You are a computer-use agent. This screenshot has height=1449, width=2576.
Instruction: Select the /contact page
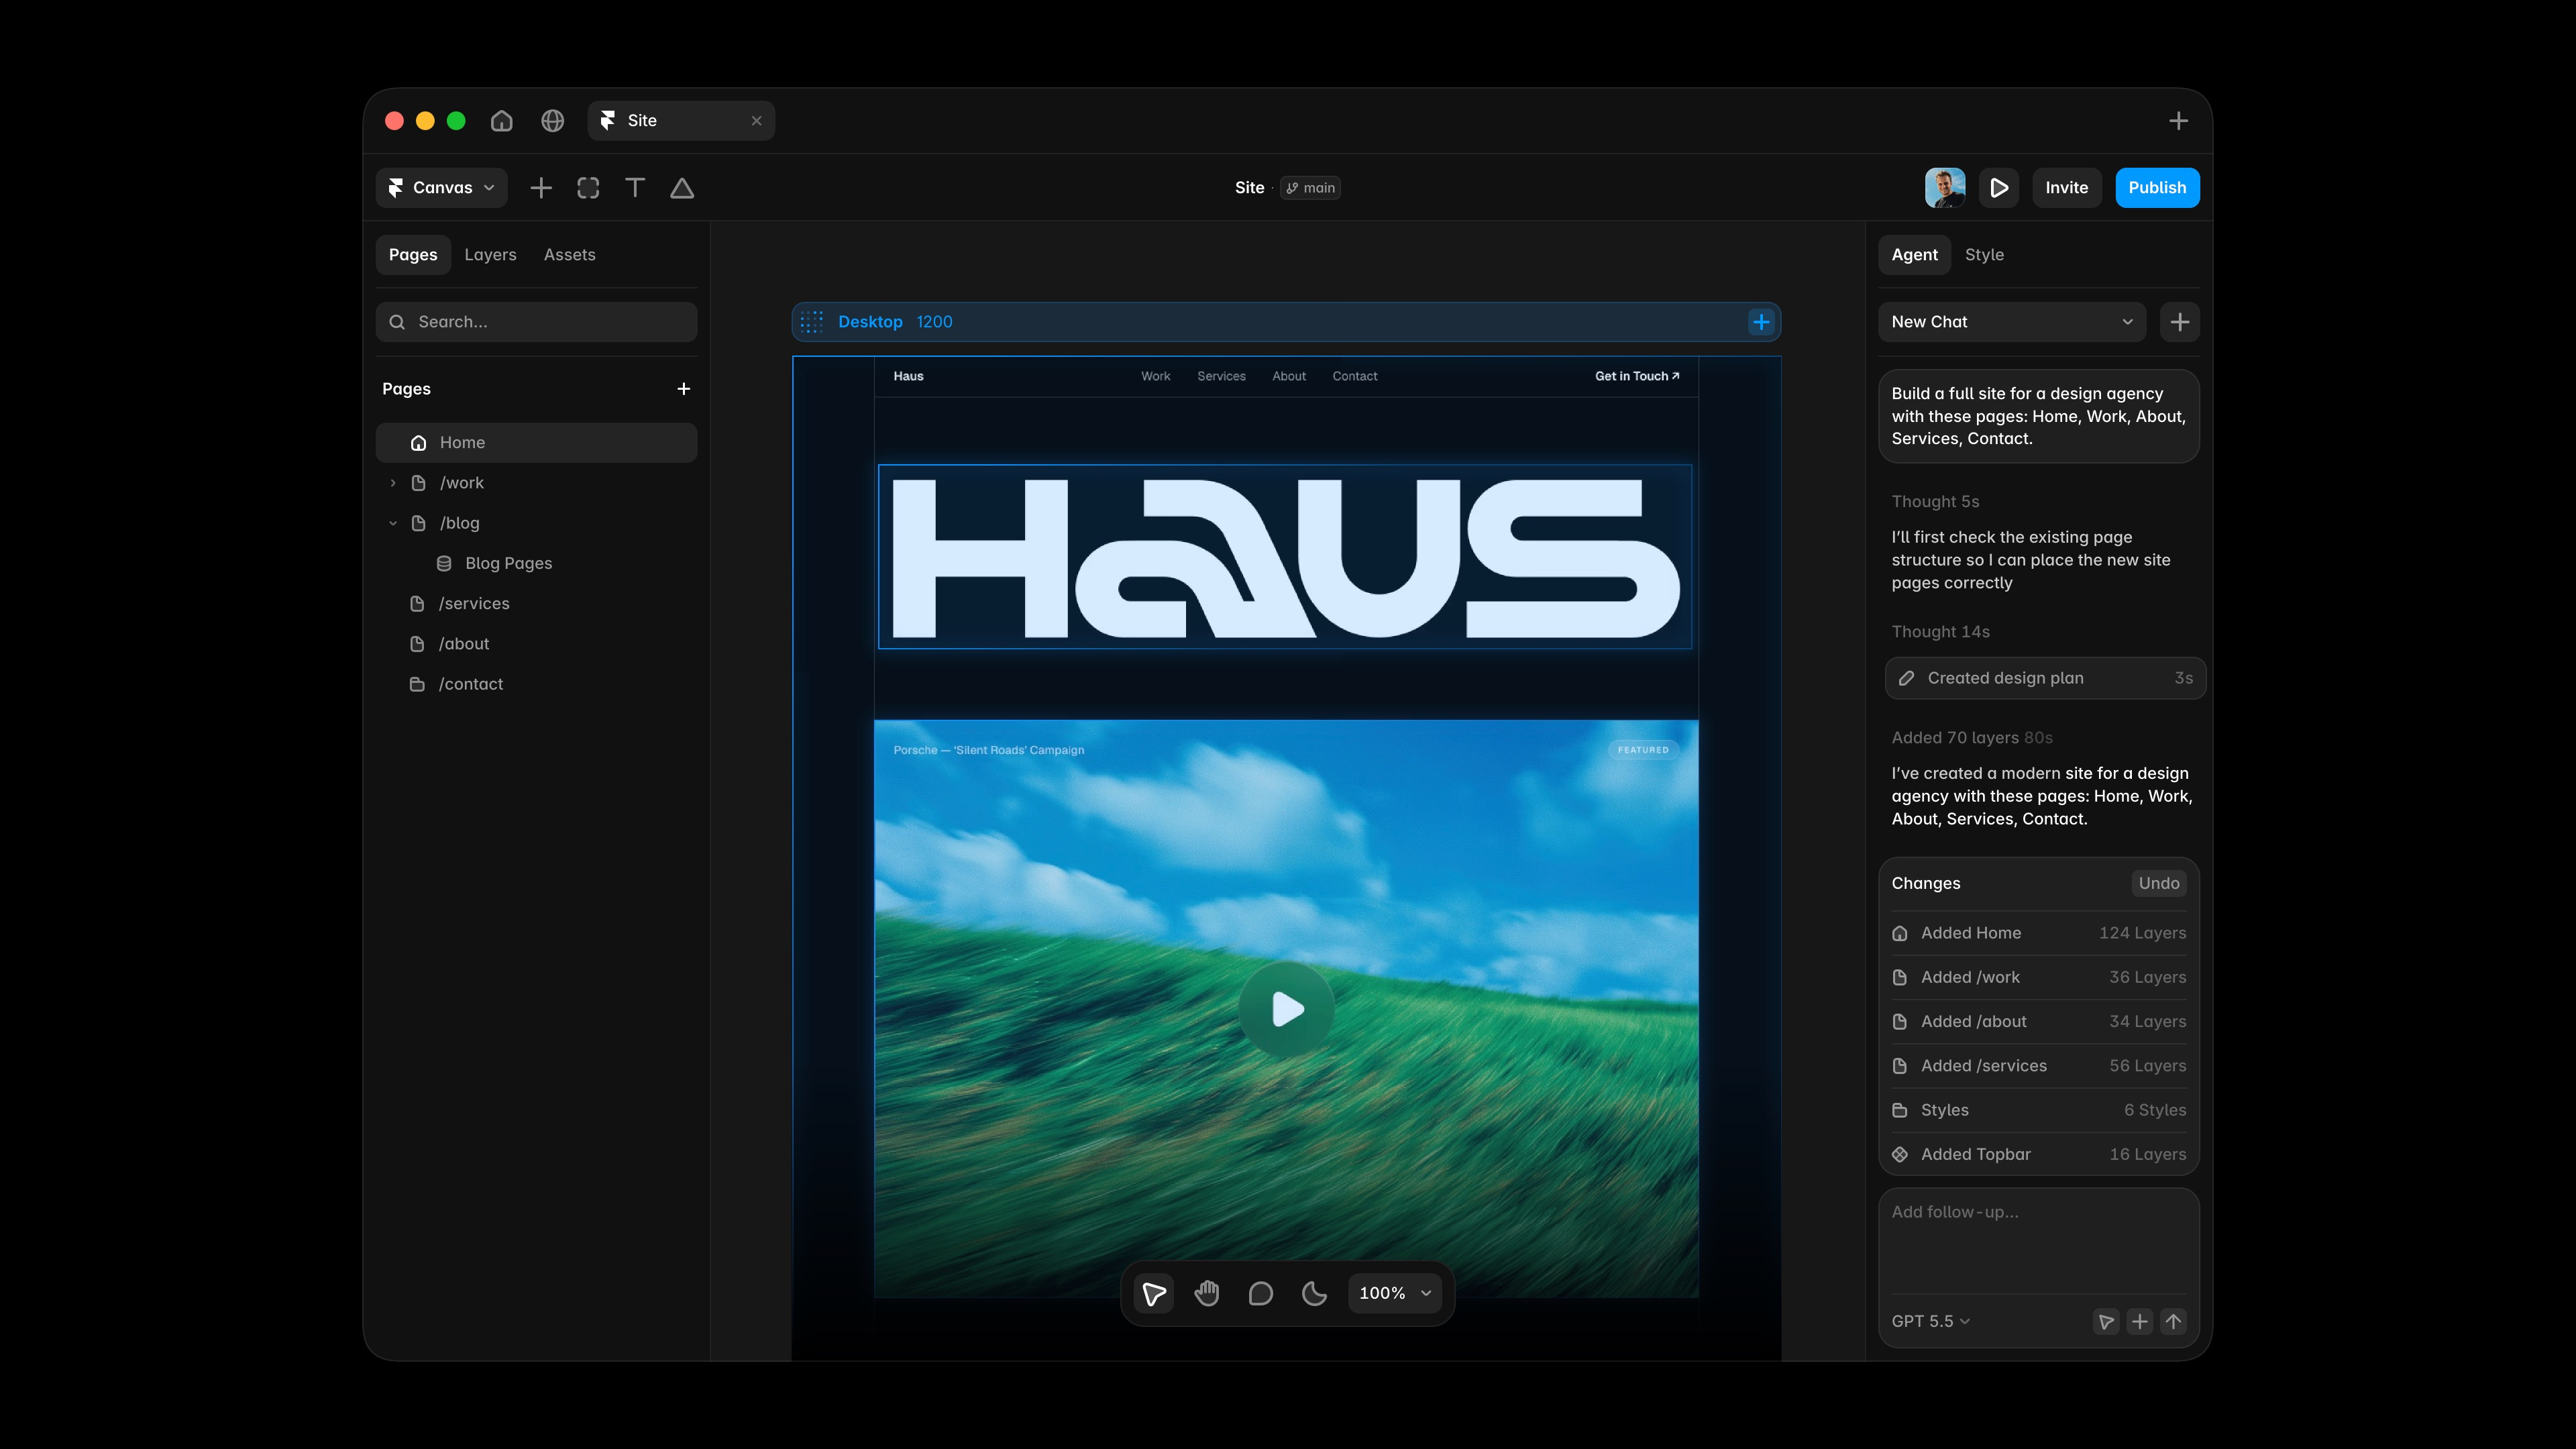536,684
